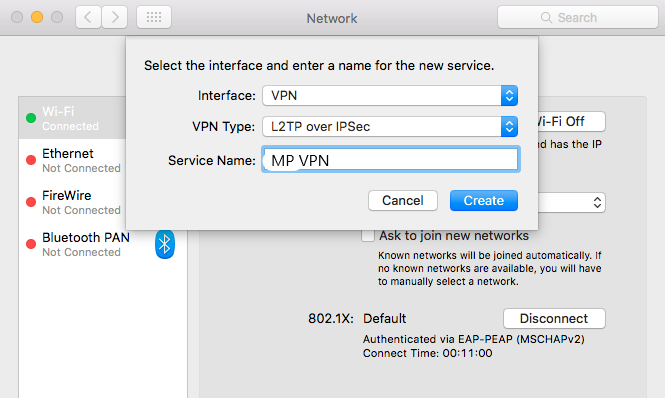The height and width of the screenshot is (398, 665).
Task: Click the Bluetooth icon beside Bluetooth PAN
Action: pos(165,244)
